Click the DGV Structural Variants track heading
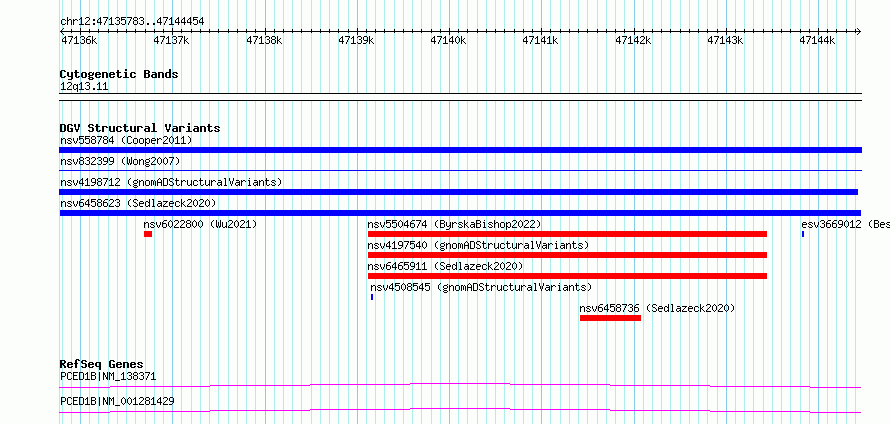Image resolution: width=890 pixels, height=424 pixels. pyautogui.click(x=140, y=128)
